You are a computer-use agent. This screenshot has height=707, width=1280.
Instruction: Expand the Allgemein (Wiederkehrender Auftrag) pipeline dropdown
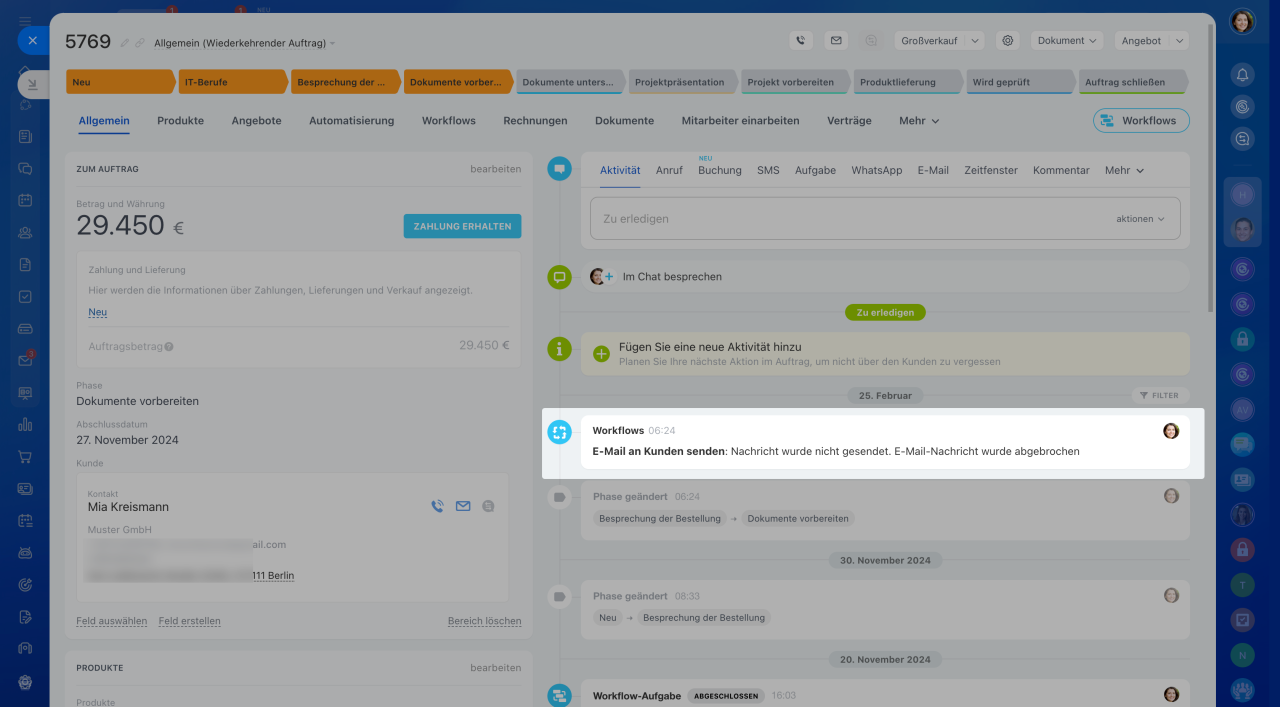[x=245, y=43]
